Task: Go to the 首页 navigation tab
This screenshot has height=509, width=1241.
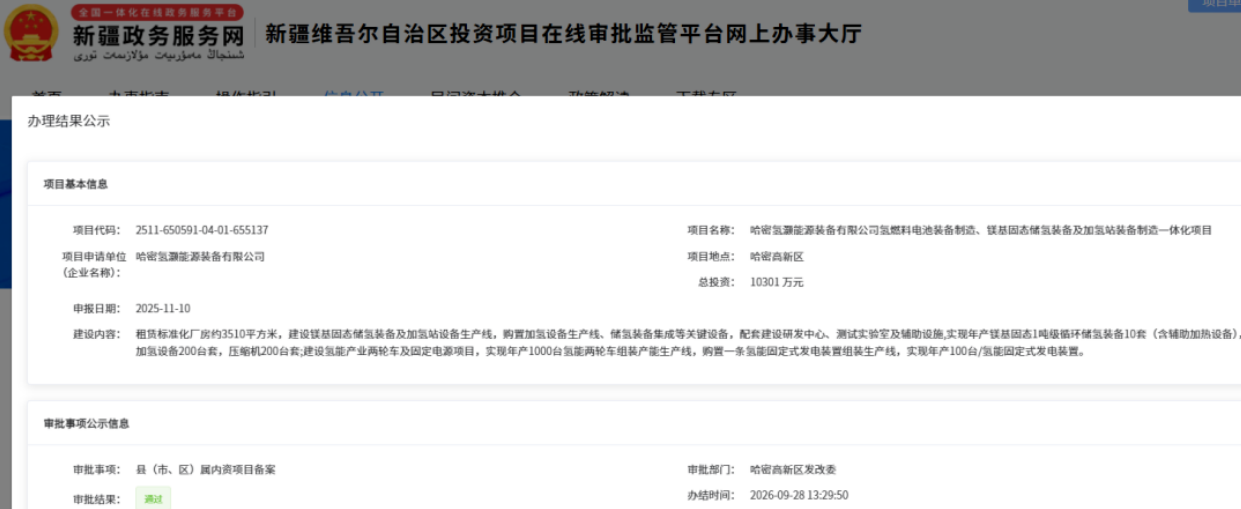Action: pos(46,96)
